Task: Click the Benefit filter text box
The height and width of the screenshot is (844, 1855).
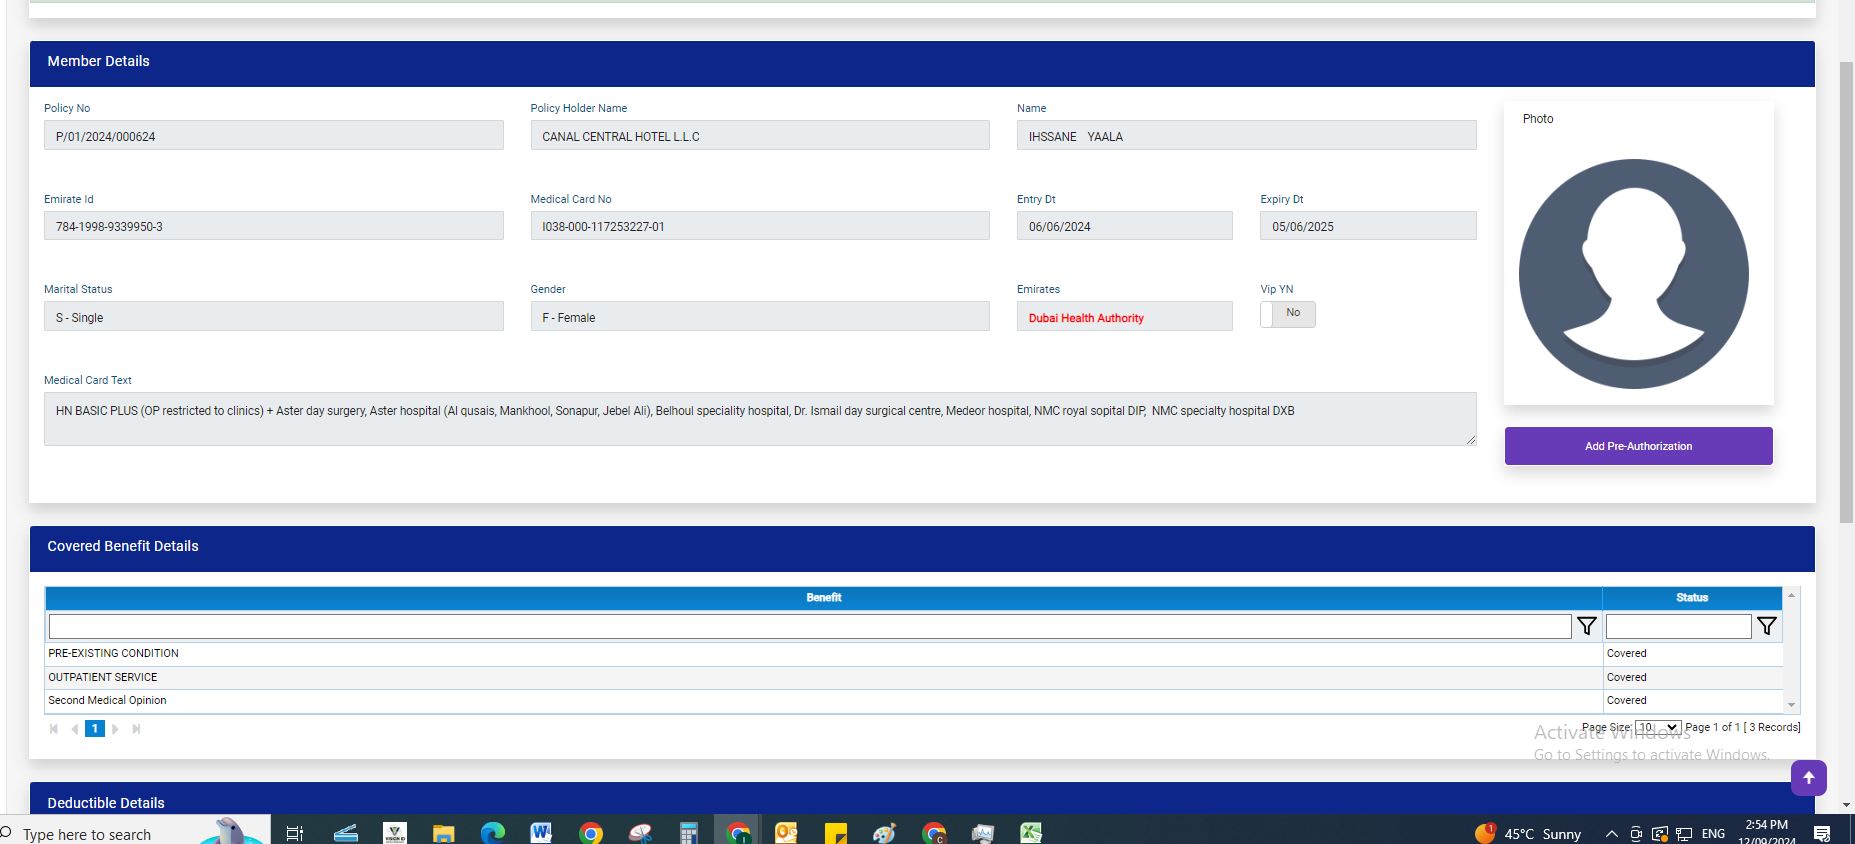Action: tap(810, 626)
